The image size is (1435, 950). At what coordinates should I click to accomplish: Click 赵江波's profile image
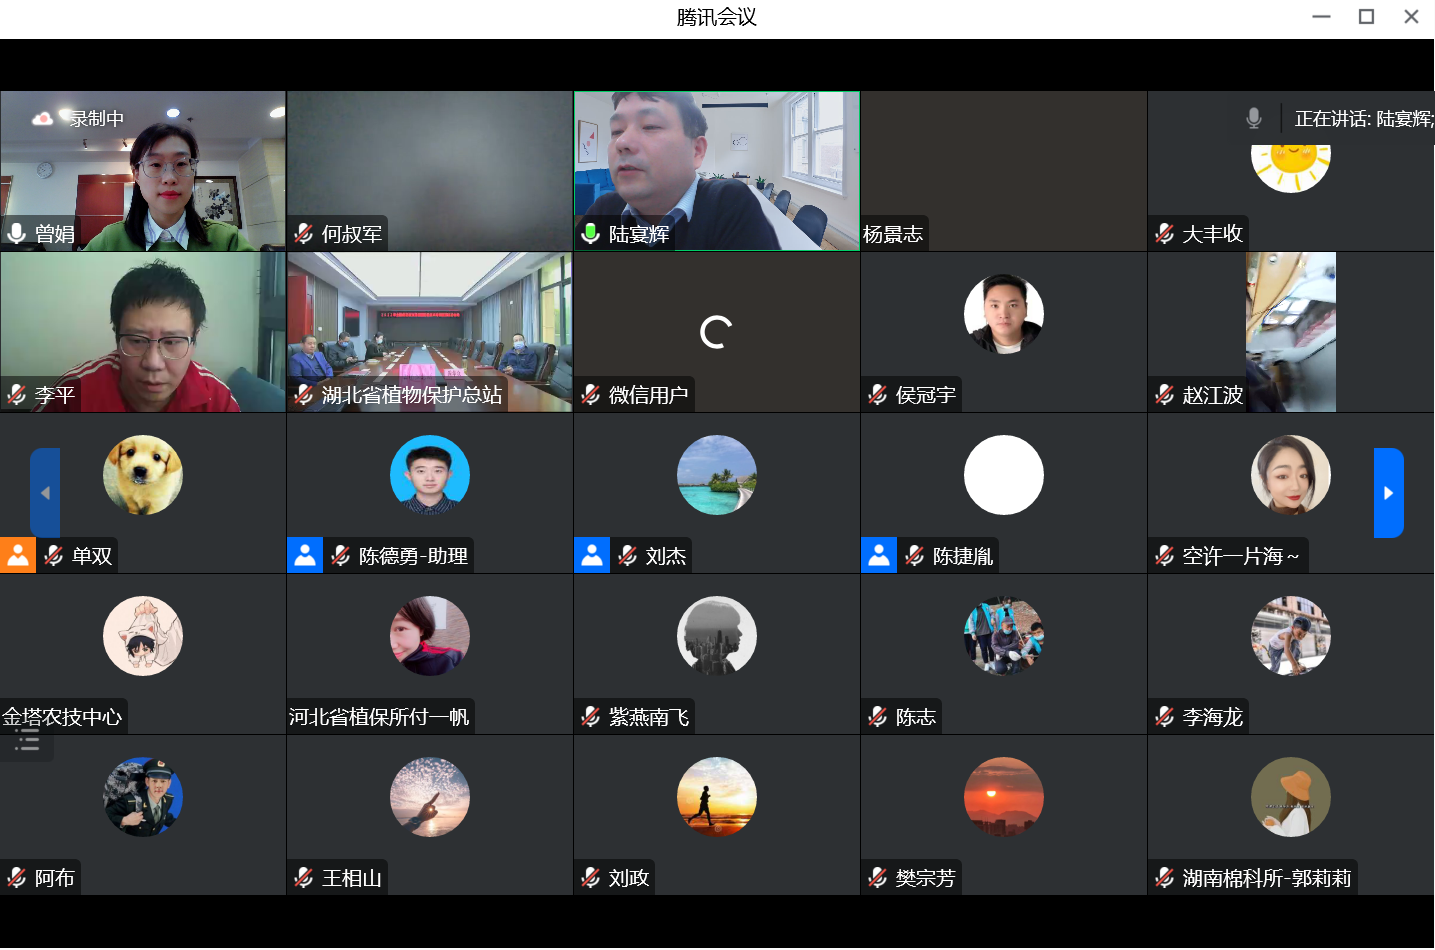(1291, 332)
